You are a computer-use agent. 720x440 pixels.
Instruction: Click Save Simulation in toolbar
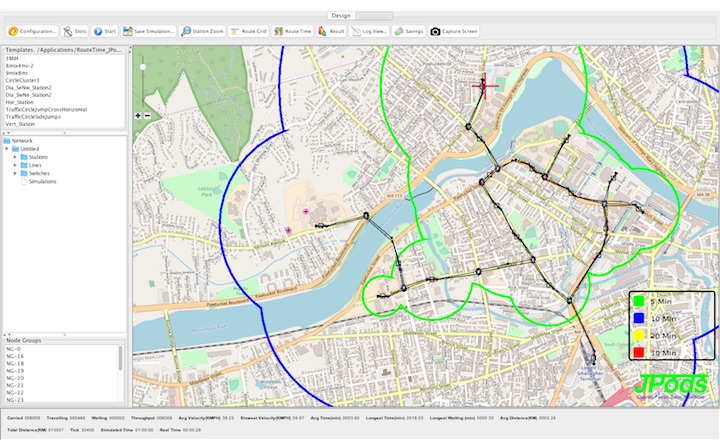pos(149,31)
